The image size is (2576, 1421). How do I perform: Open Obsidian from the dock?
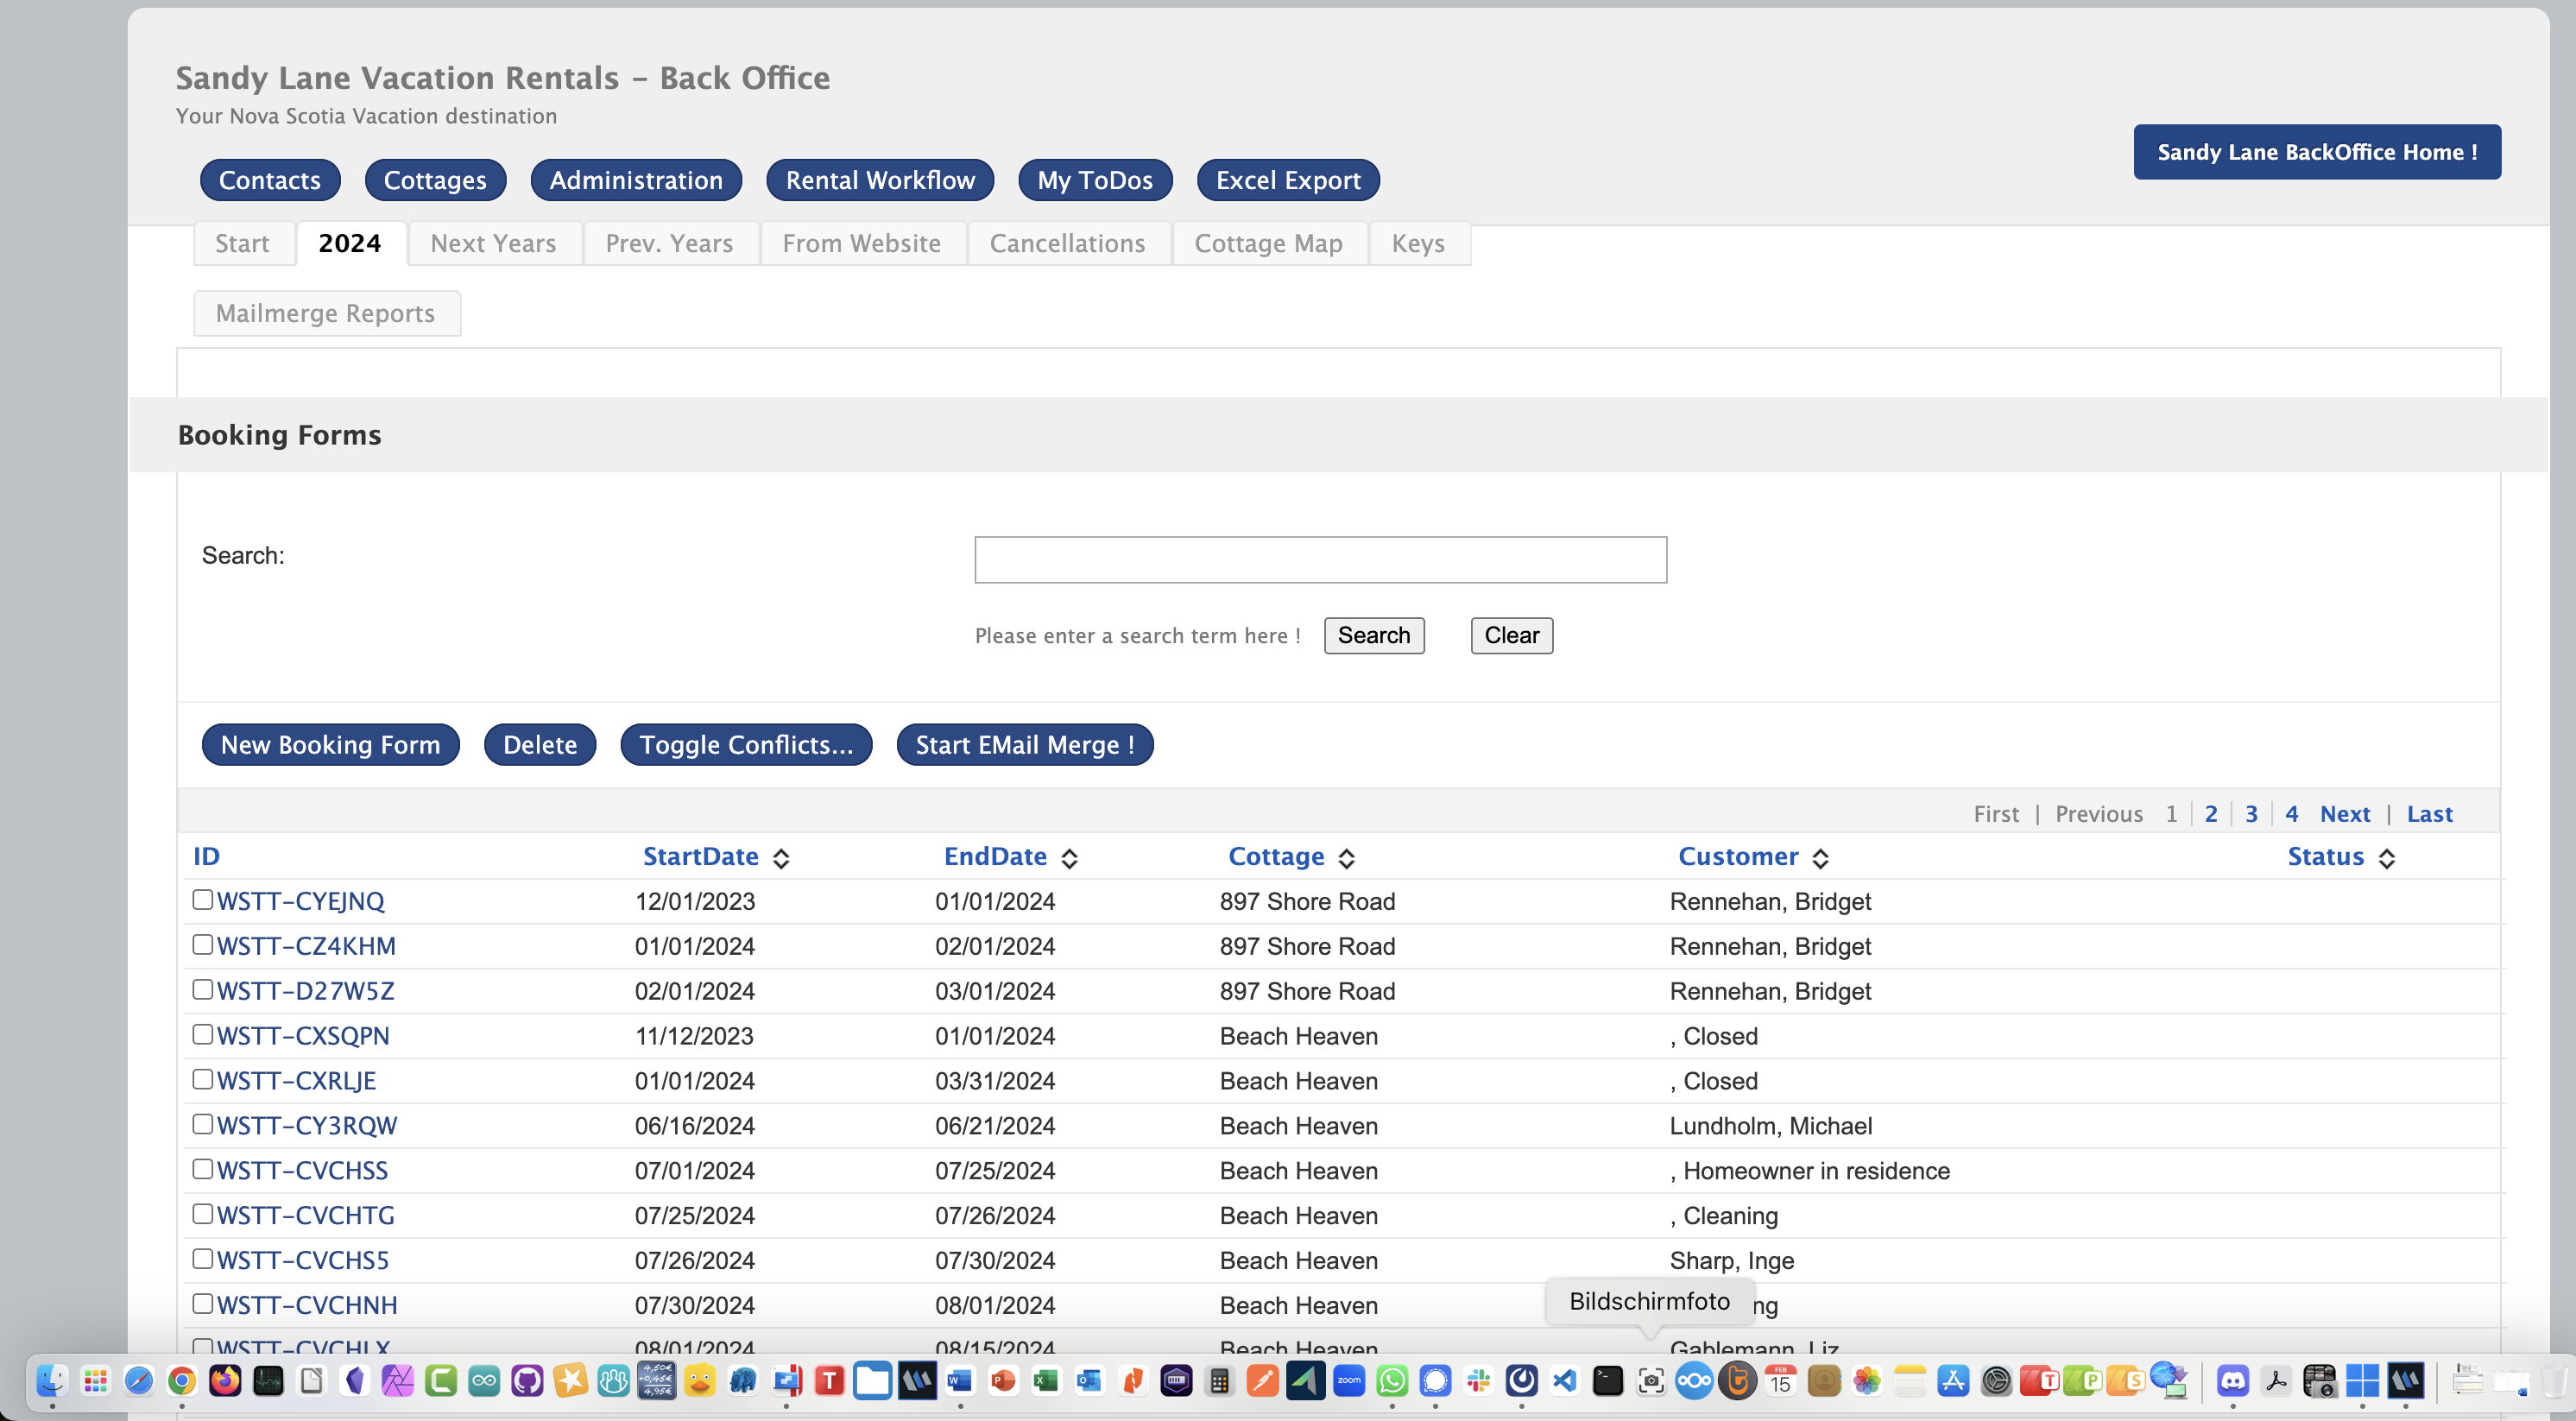[x=355, y=1381]
